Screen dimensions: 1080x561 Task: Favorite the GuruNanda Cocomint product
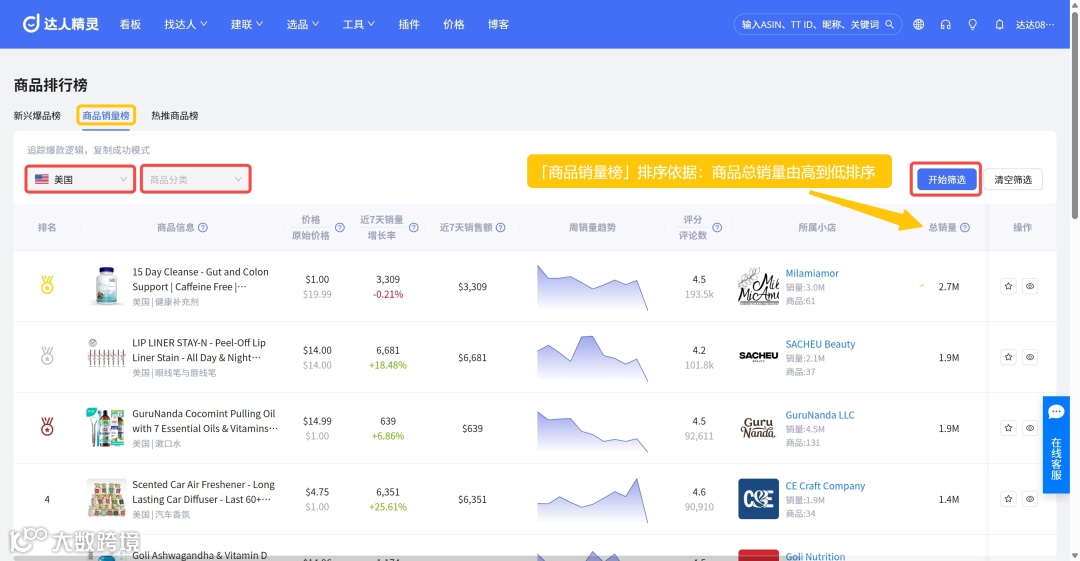[1008, 428]
